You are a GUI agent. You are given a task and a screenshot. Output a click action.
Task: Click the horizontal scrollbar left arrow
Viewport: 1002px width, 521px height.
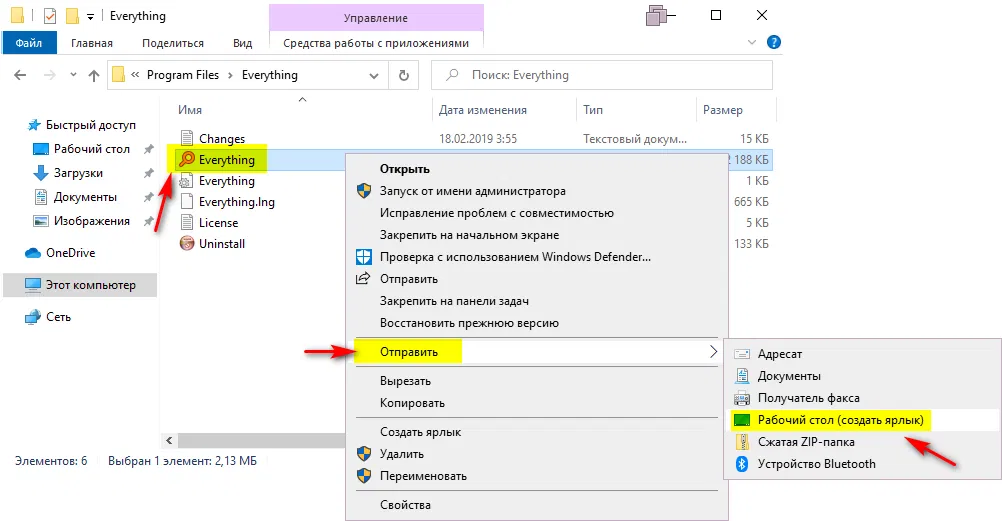(x=169, y=440)
